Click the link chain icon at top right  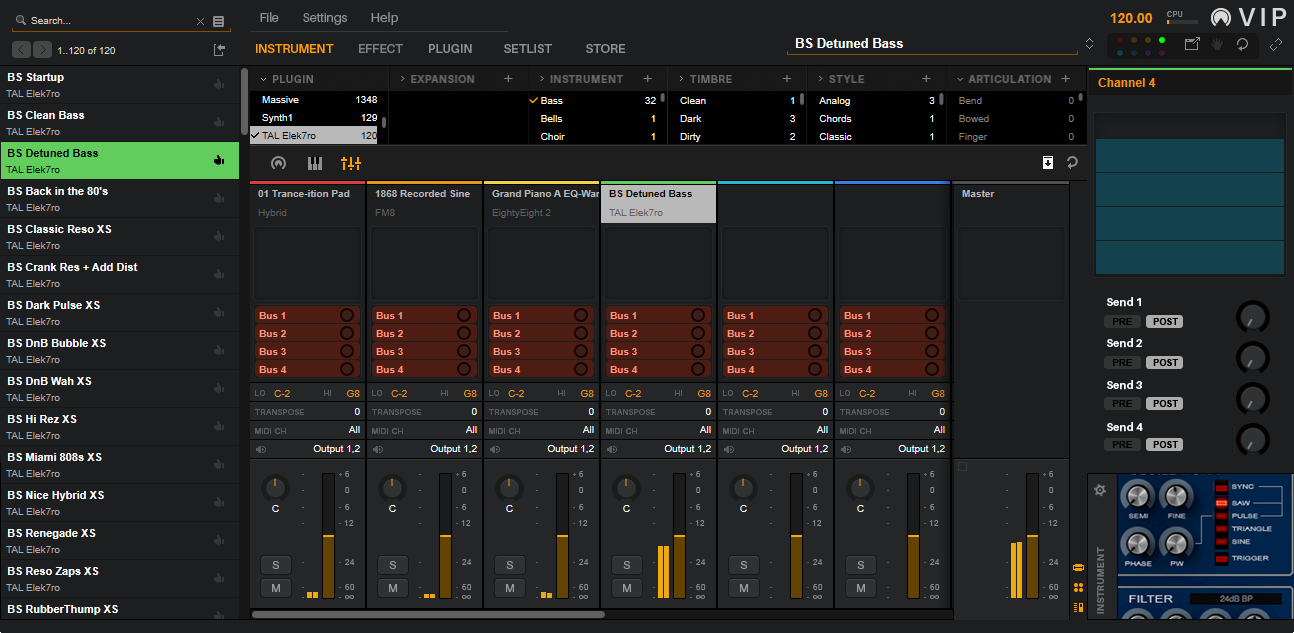[1276, 44]
